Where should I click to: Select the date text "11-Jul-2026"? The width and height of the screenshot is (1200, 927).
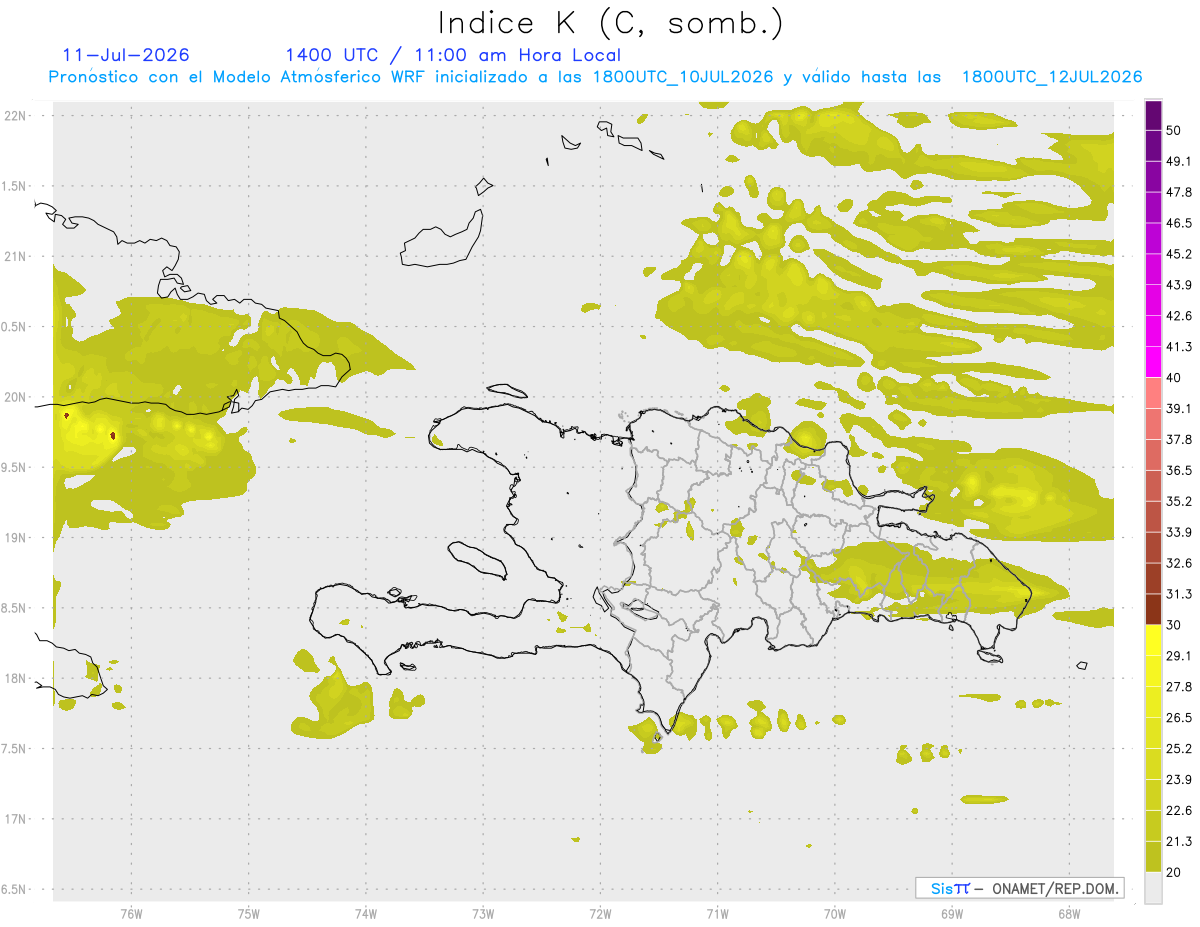pos(126,55)
